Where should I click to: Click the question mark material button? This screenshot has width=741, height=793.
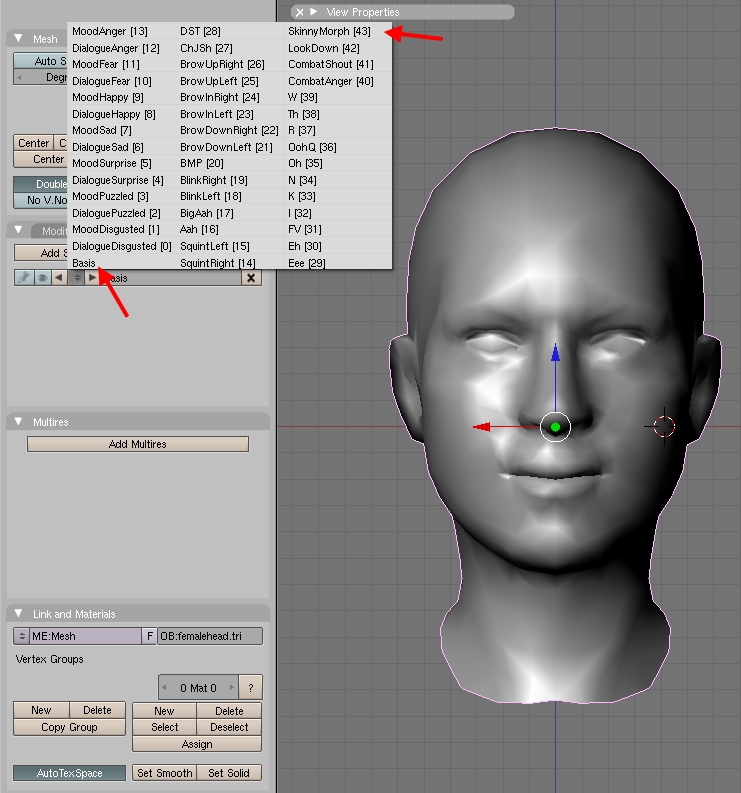coord(251,688)
